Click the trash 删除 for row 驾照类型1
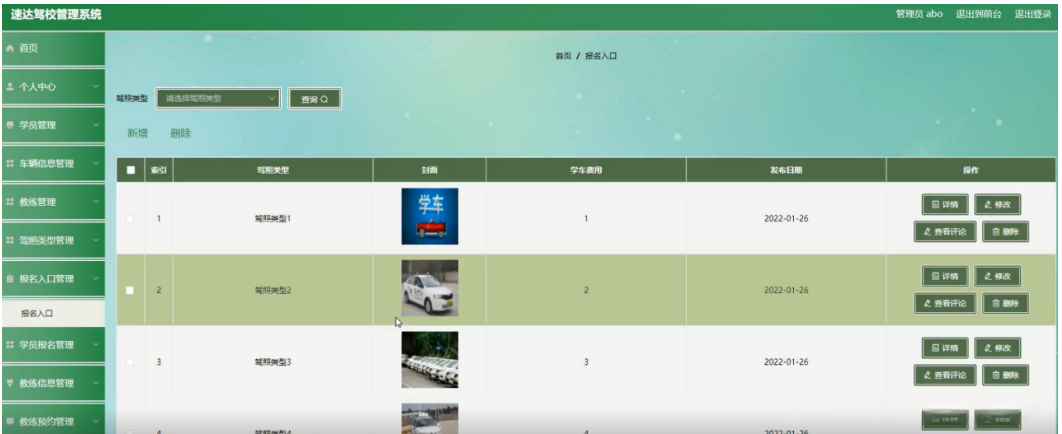 1005,232
